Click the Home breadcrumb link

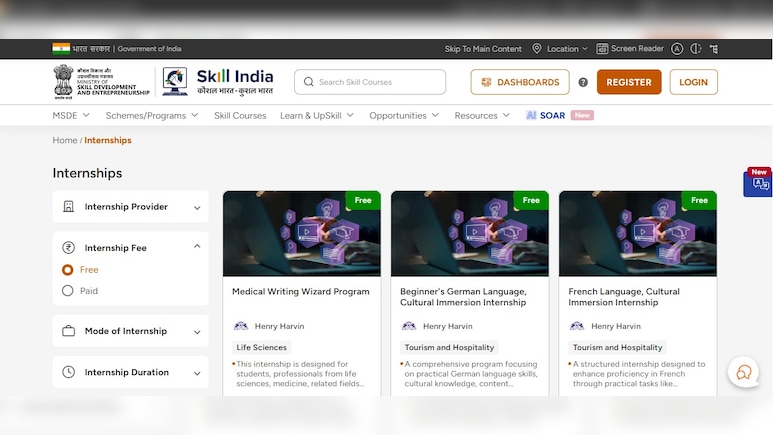pos(65,140)
